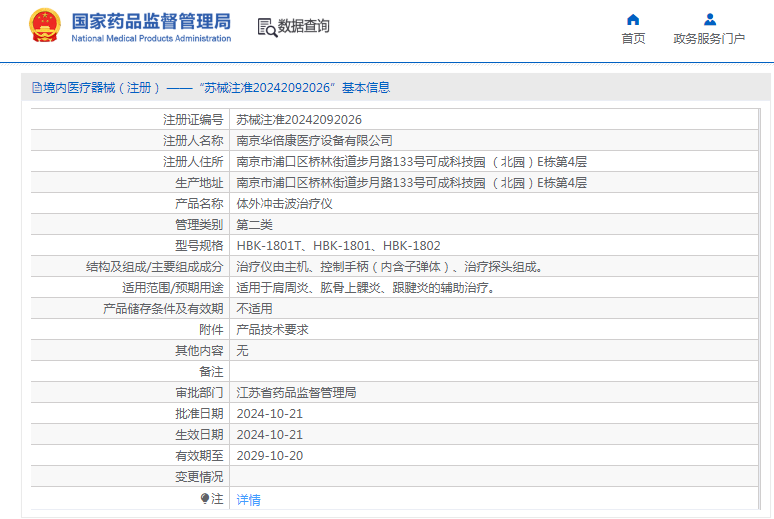Viewport: 774px width, 519px height.
Task: Click the 生产地址 row label
Action: (199, 183)
